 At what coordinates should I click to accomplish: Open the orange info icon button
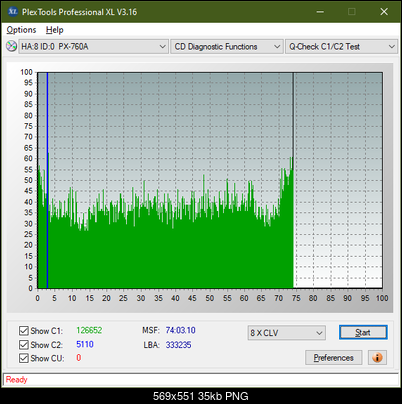(377, 358)
